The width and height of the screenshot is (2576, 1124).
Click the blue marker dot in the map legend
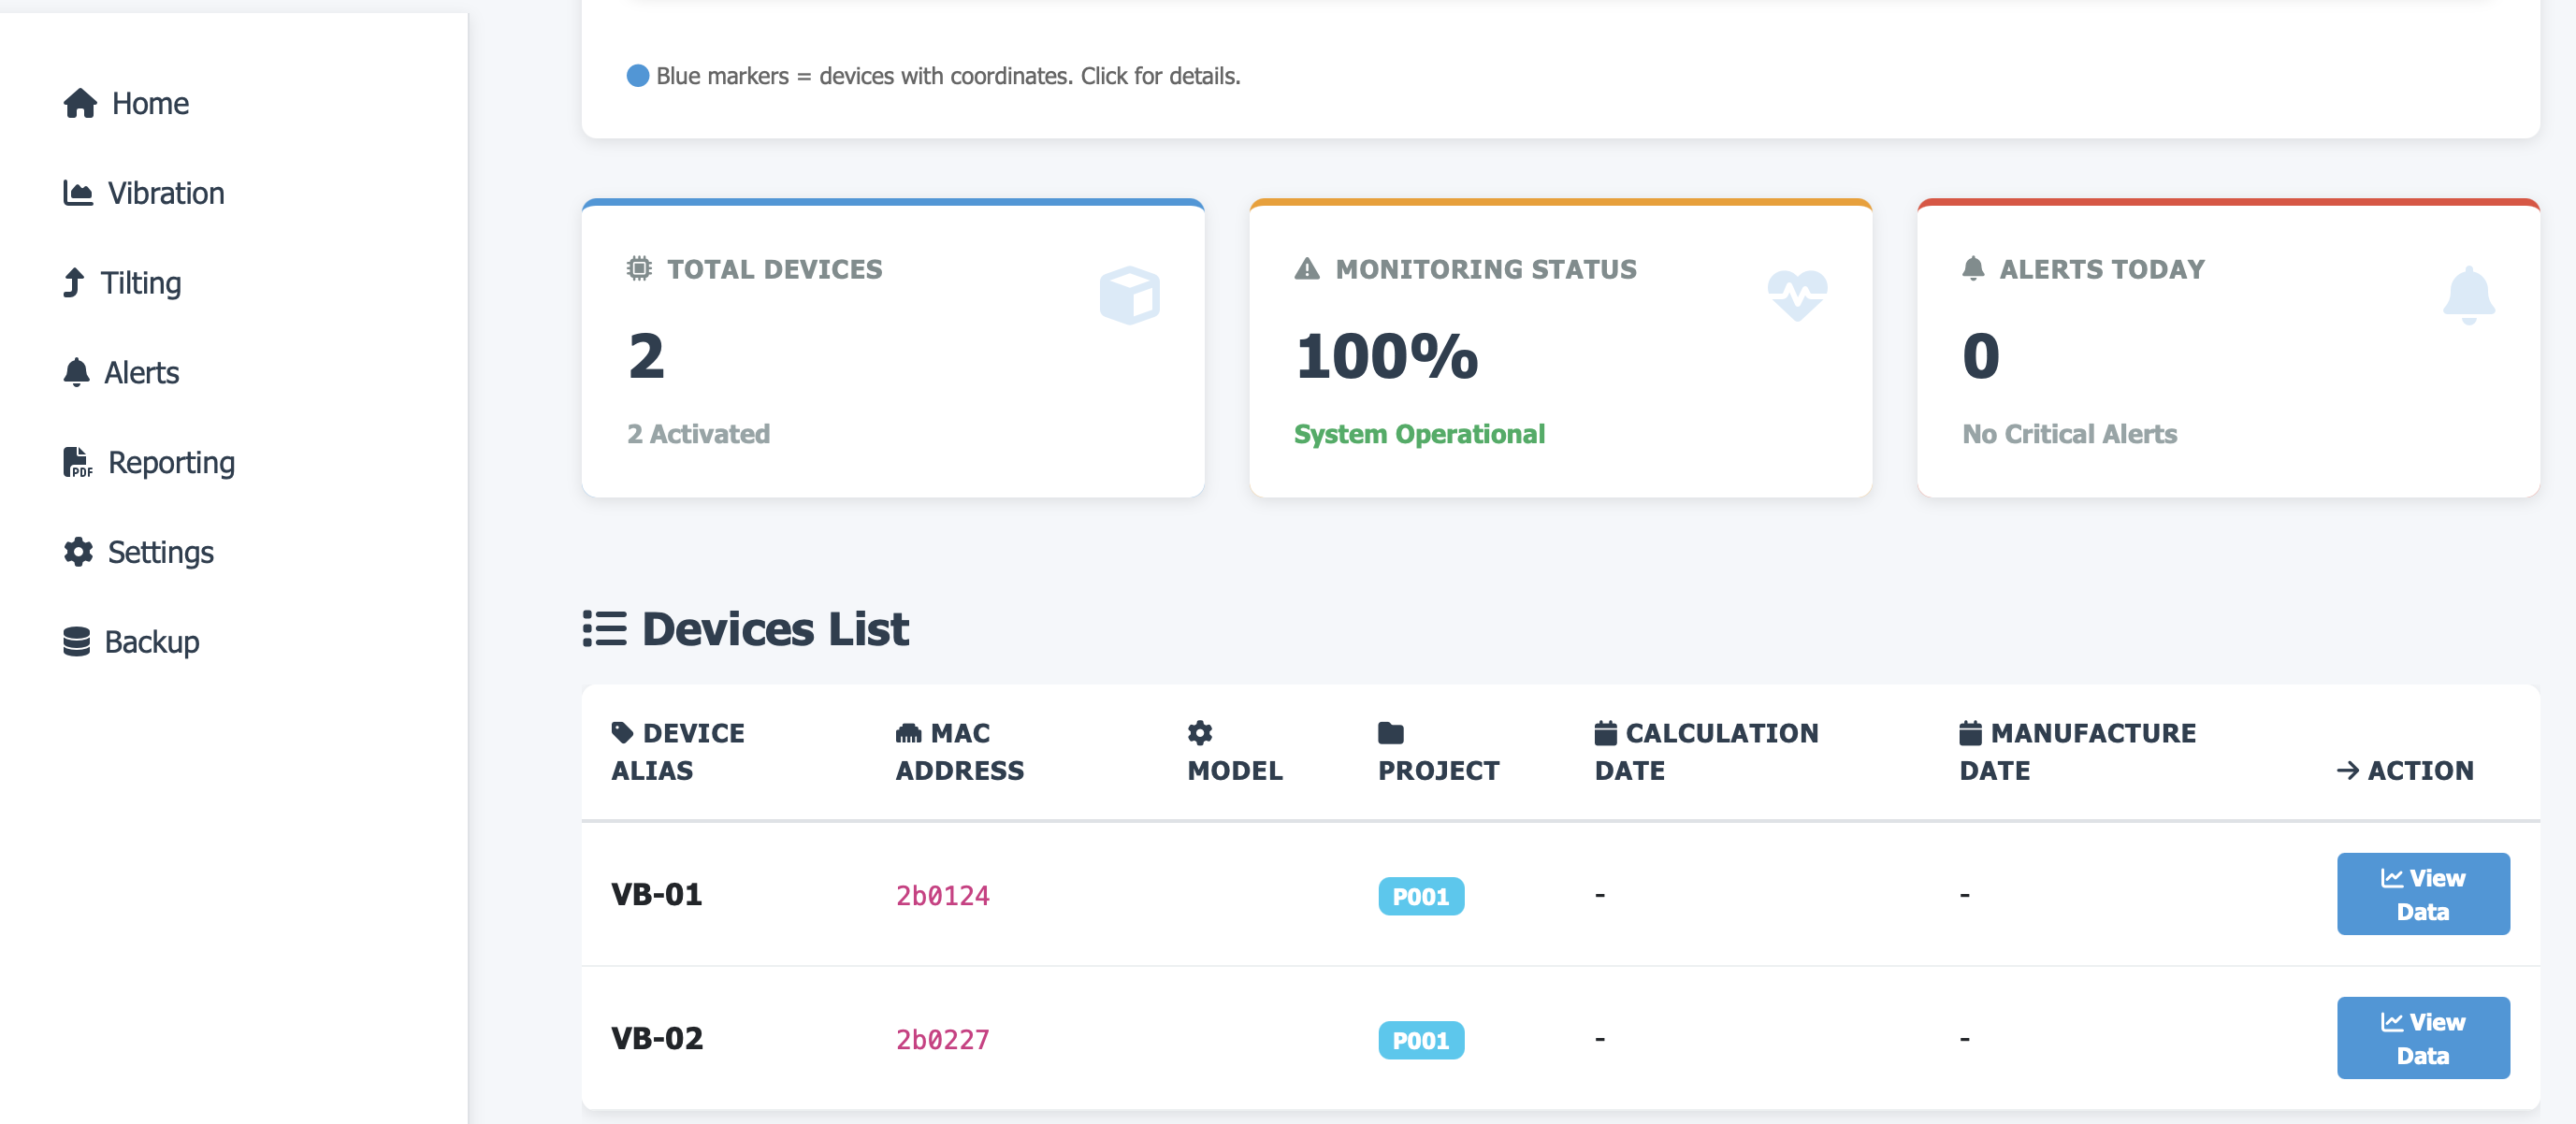tap(637, 74)
